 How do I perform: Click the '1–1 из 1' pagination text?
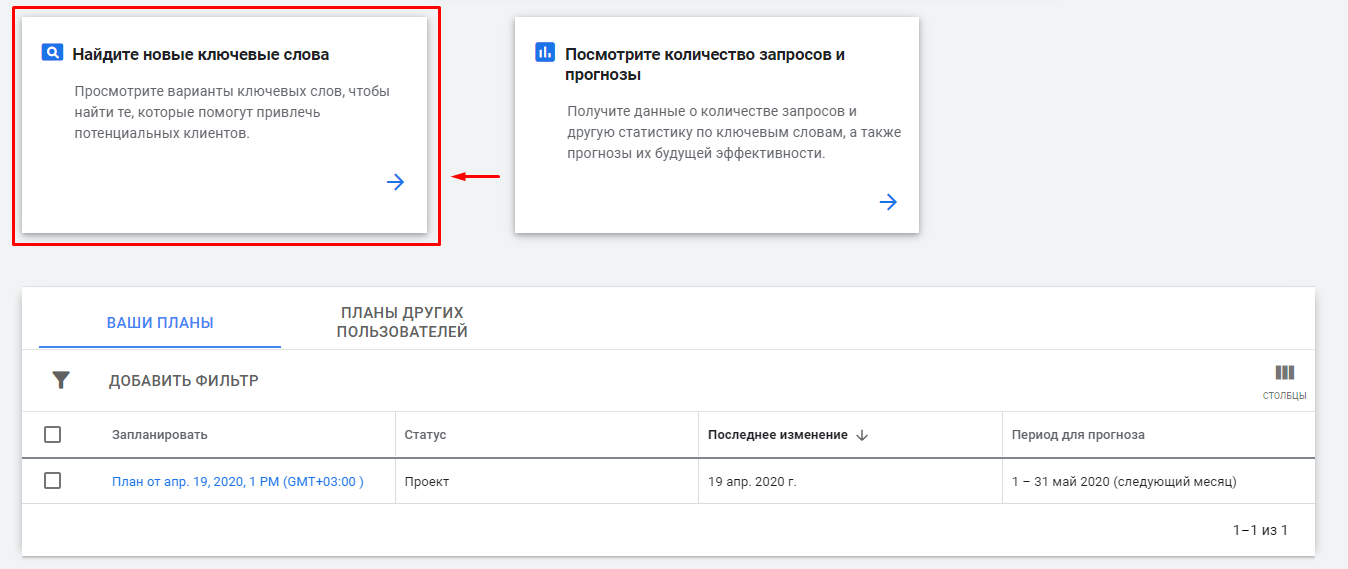pyautogui.click(x=1260, y=530)
